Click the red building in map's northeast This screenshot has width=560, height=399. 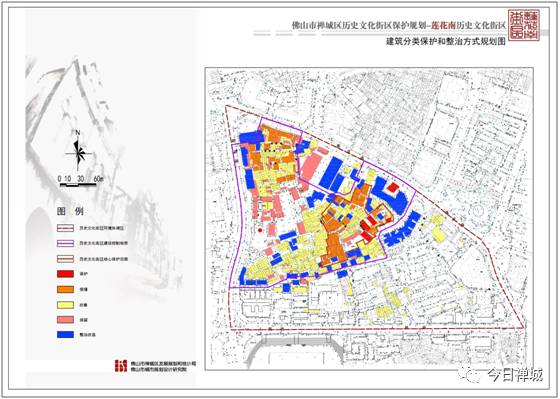pos(393,187)
